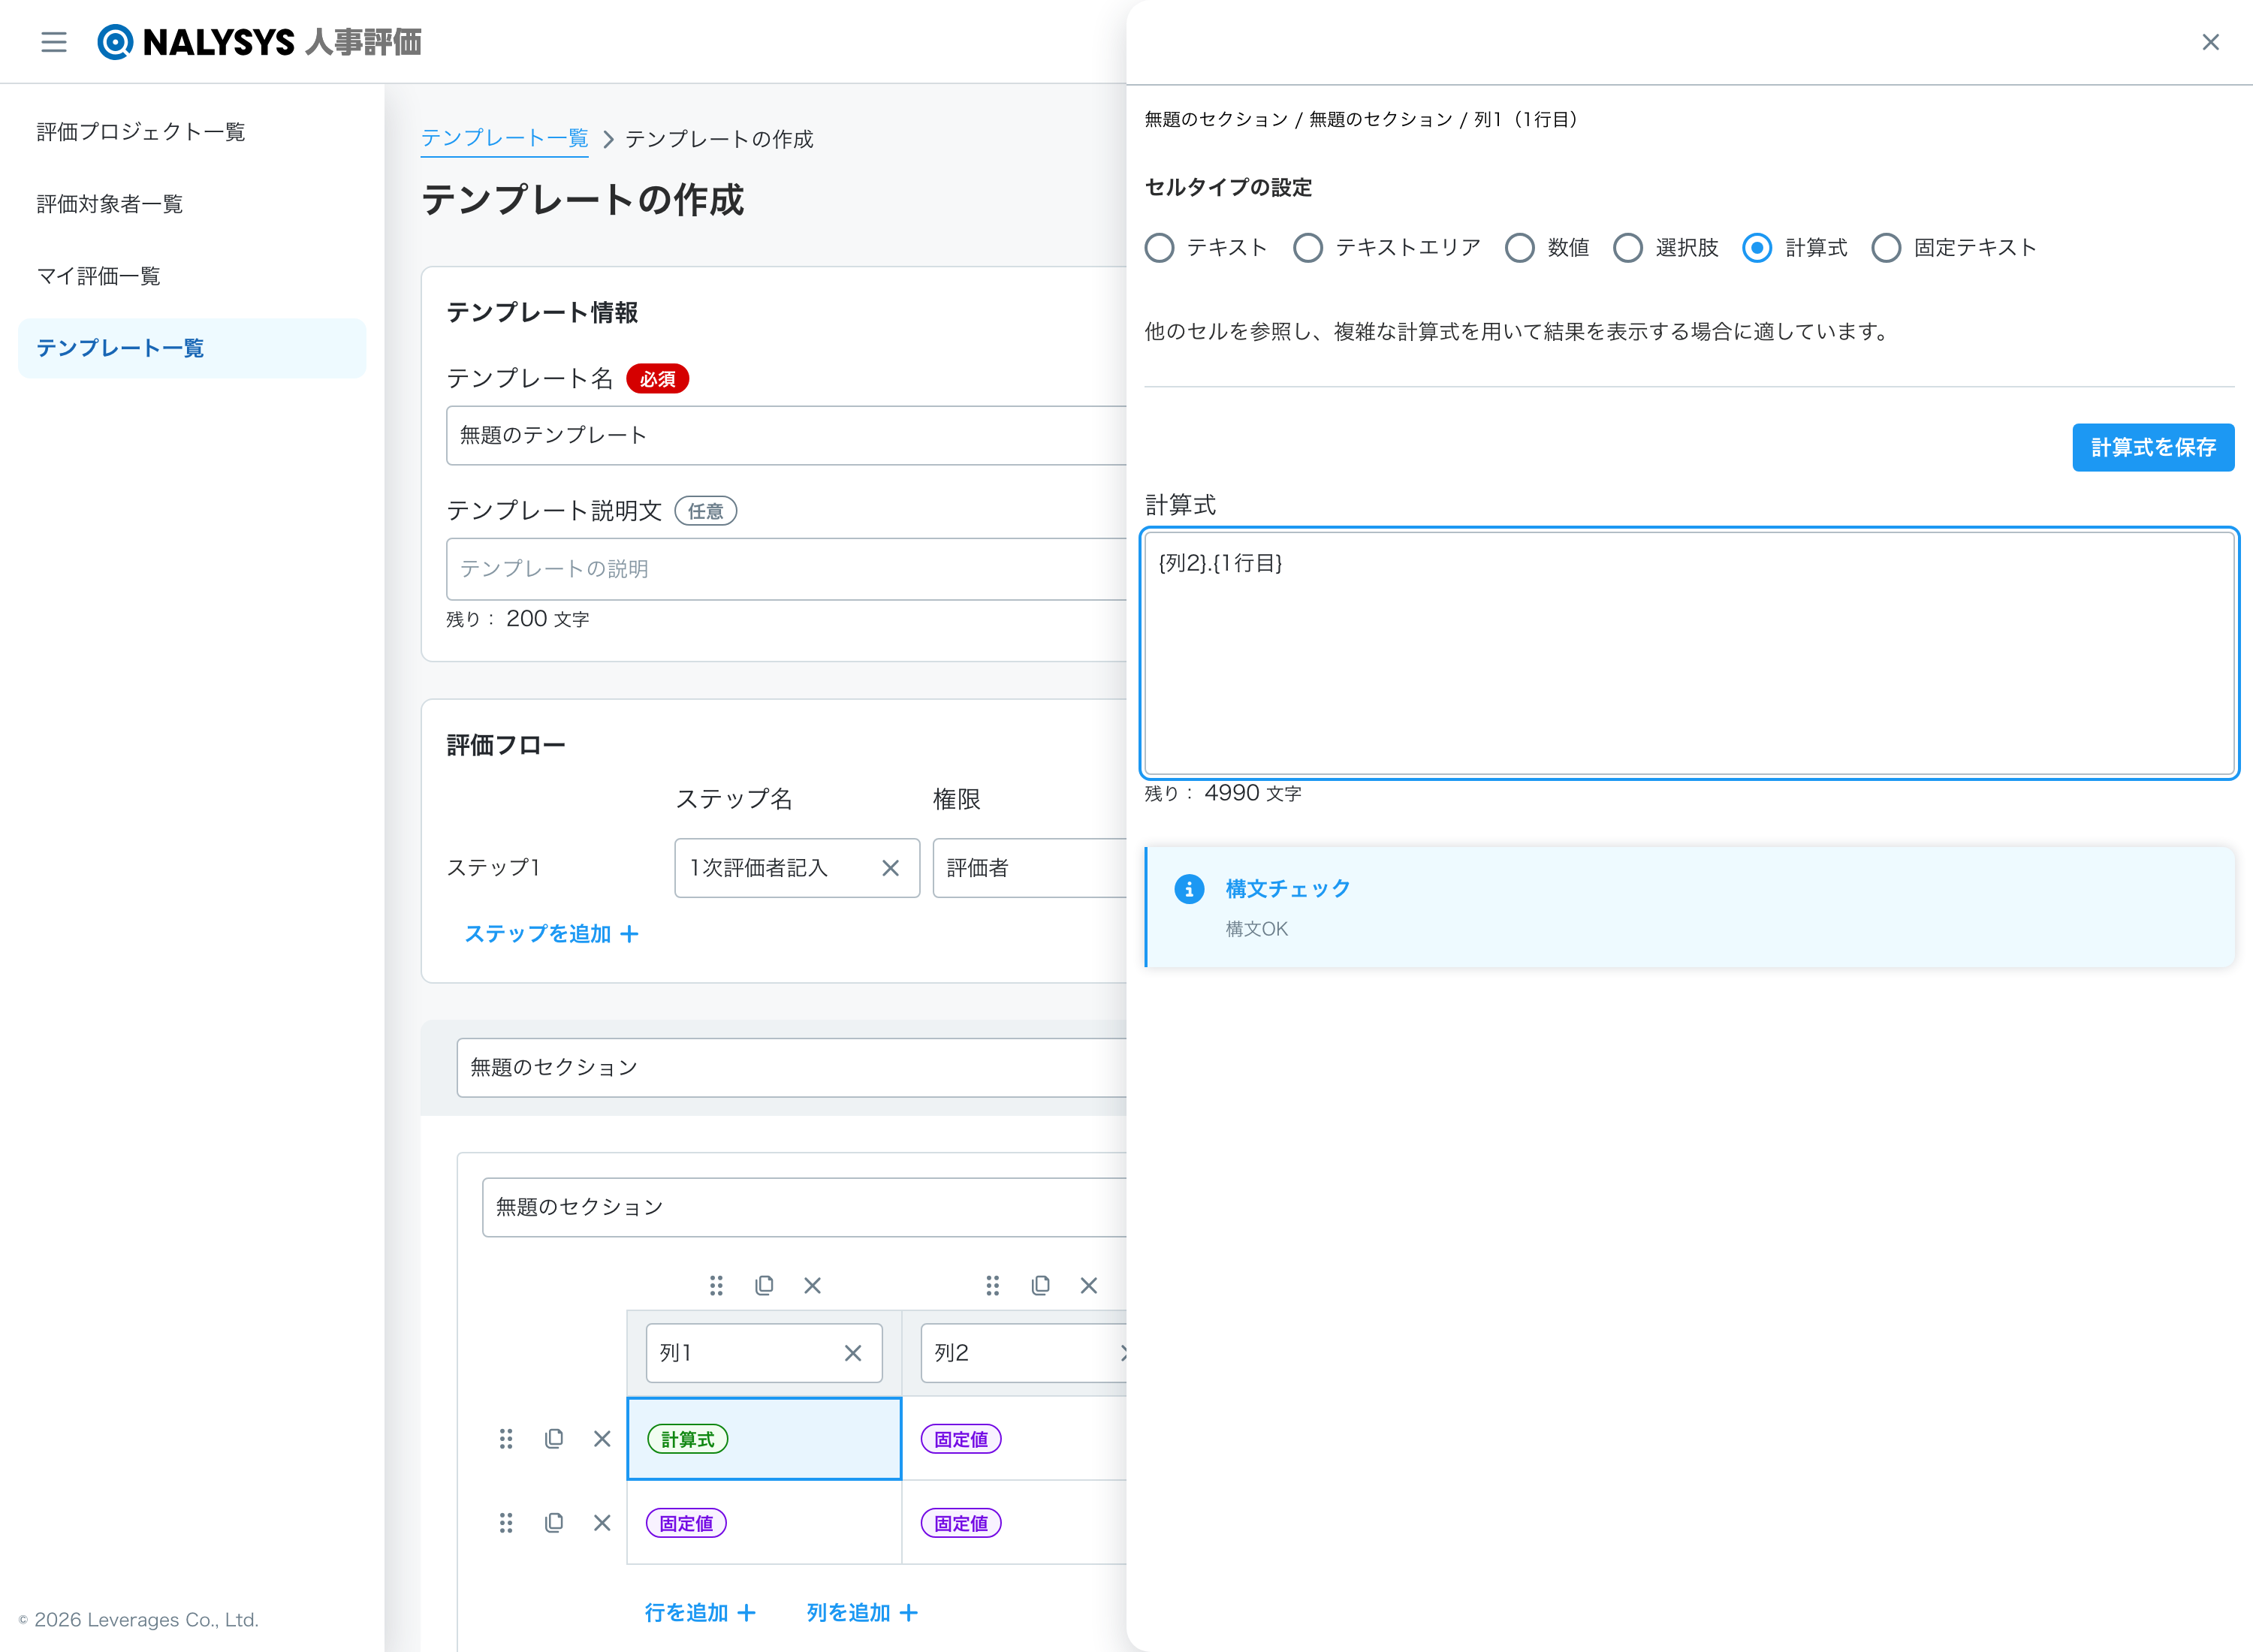Select the 固定値 cell in 列2 first row
Viewport: 2253px width, 1652px height.
(1015, 1439)
